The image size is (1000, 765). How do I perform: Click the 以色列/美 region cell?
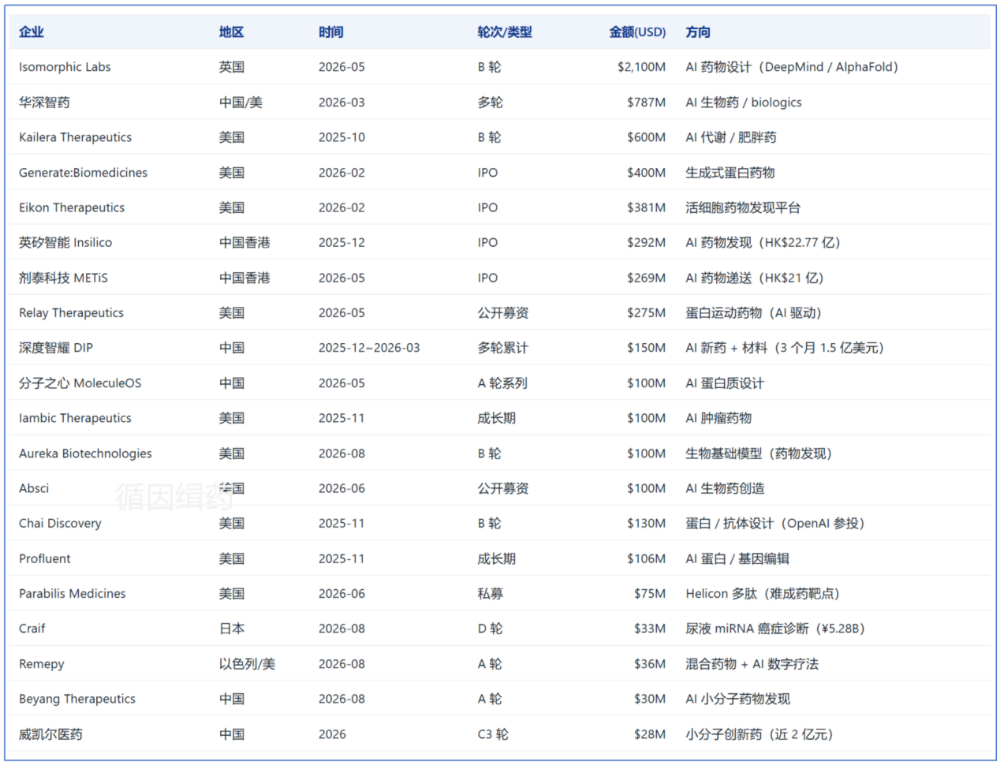pyautogui.click(x=247, y=664)
